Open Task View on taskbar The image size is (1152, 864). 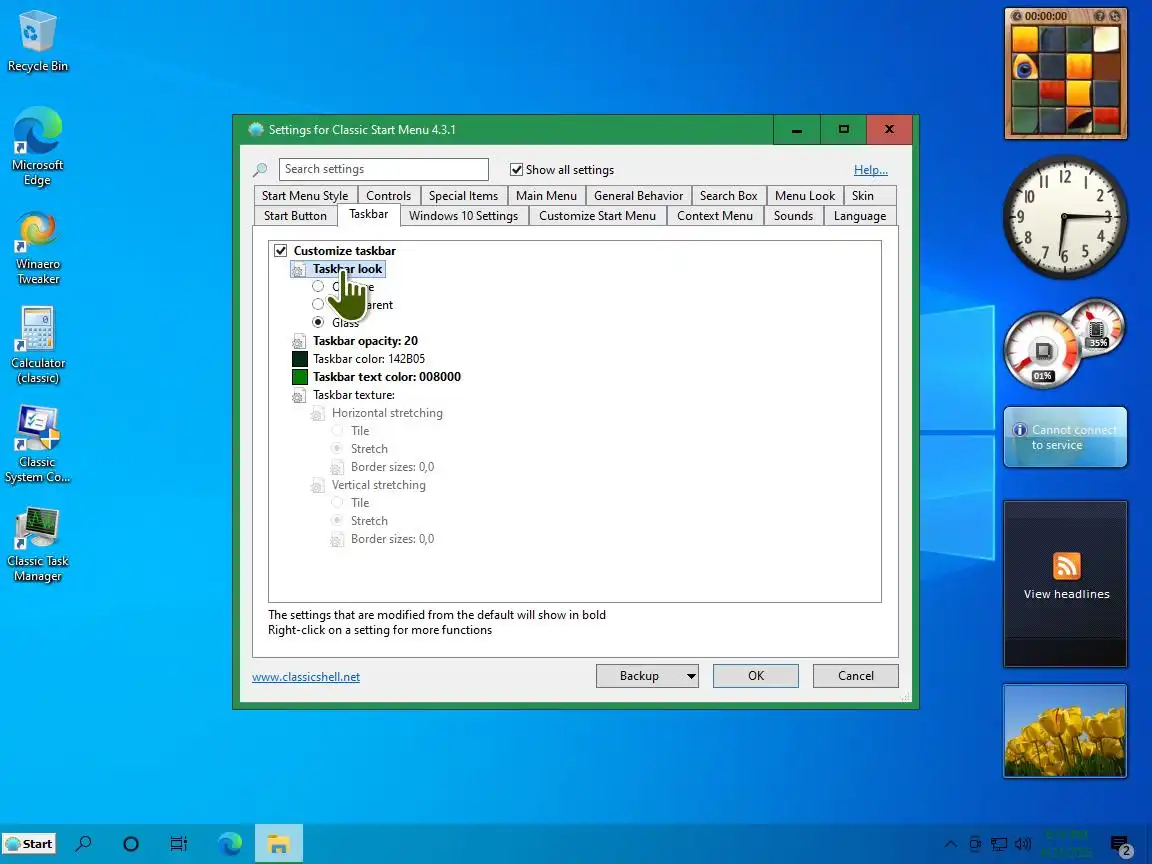[179, 843]
